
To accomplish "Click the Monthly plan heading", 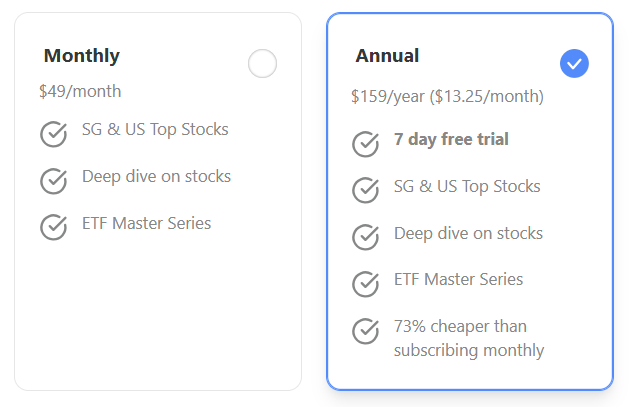I will coord(82,56).
